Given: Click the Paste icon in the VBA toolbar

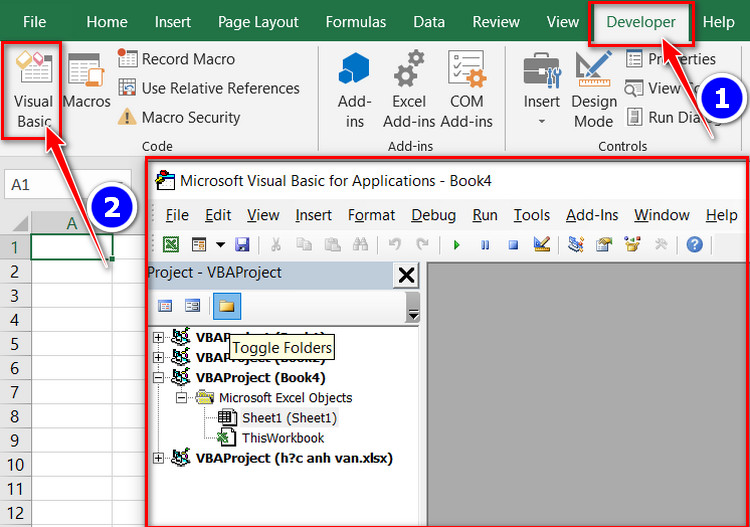Looking at the screenshot, I should click(x=332, y=245).
